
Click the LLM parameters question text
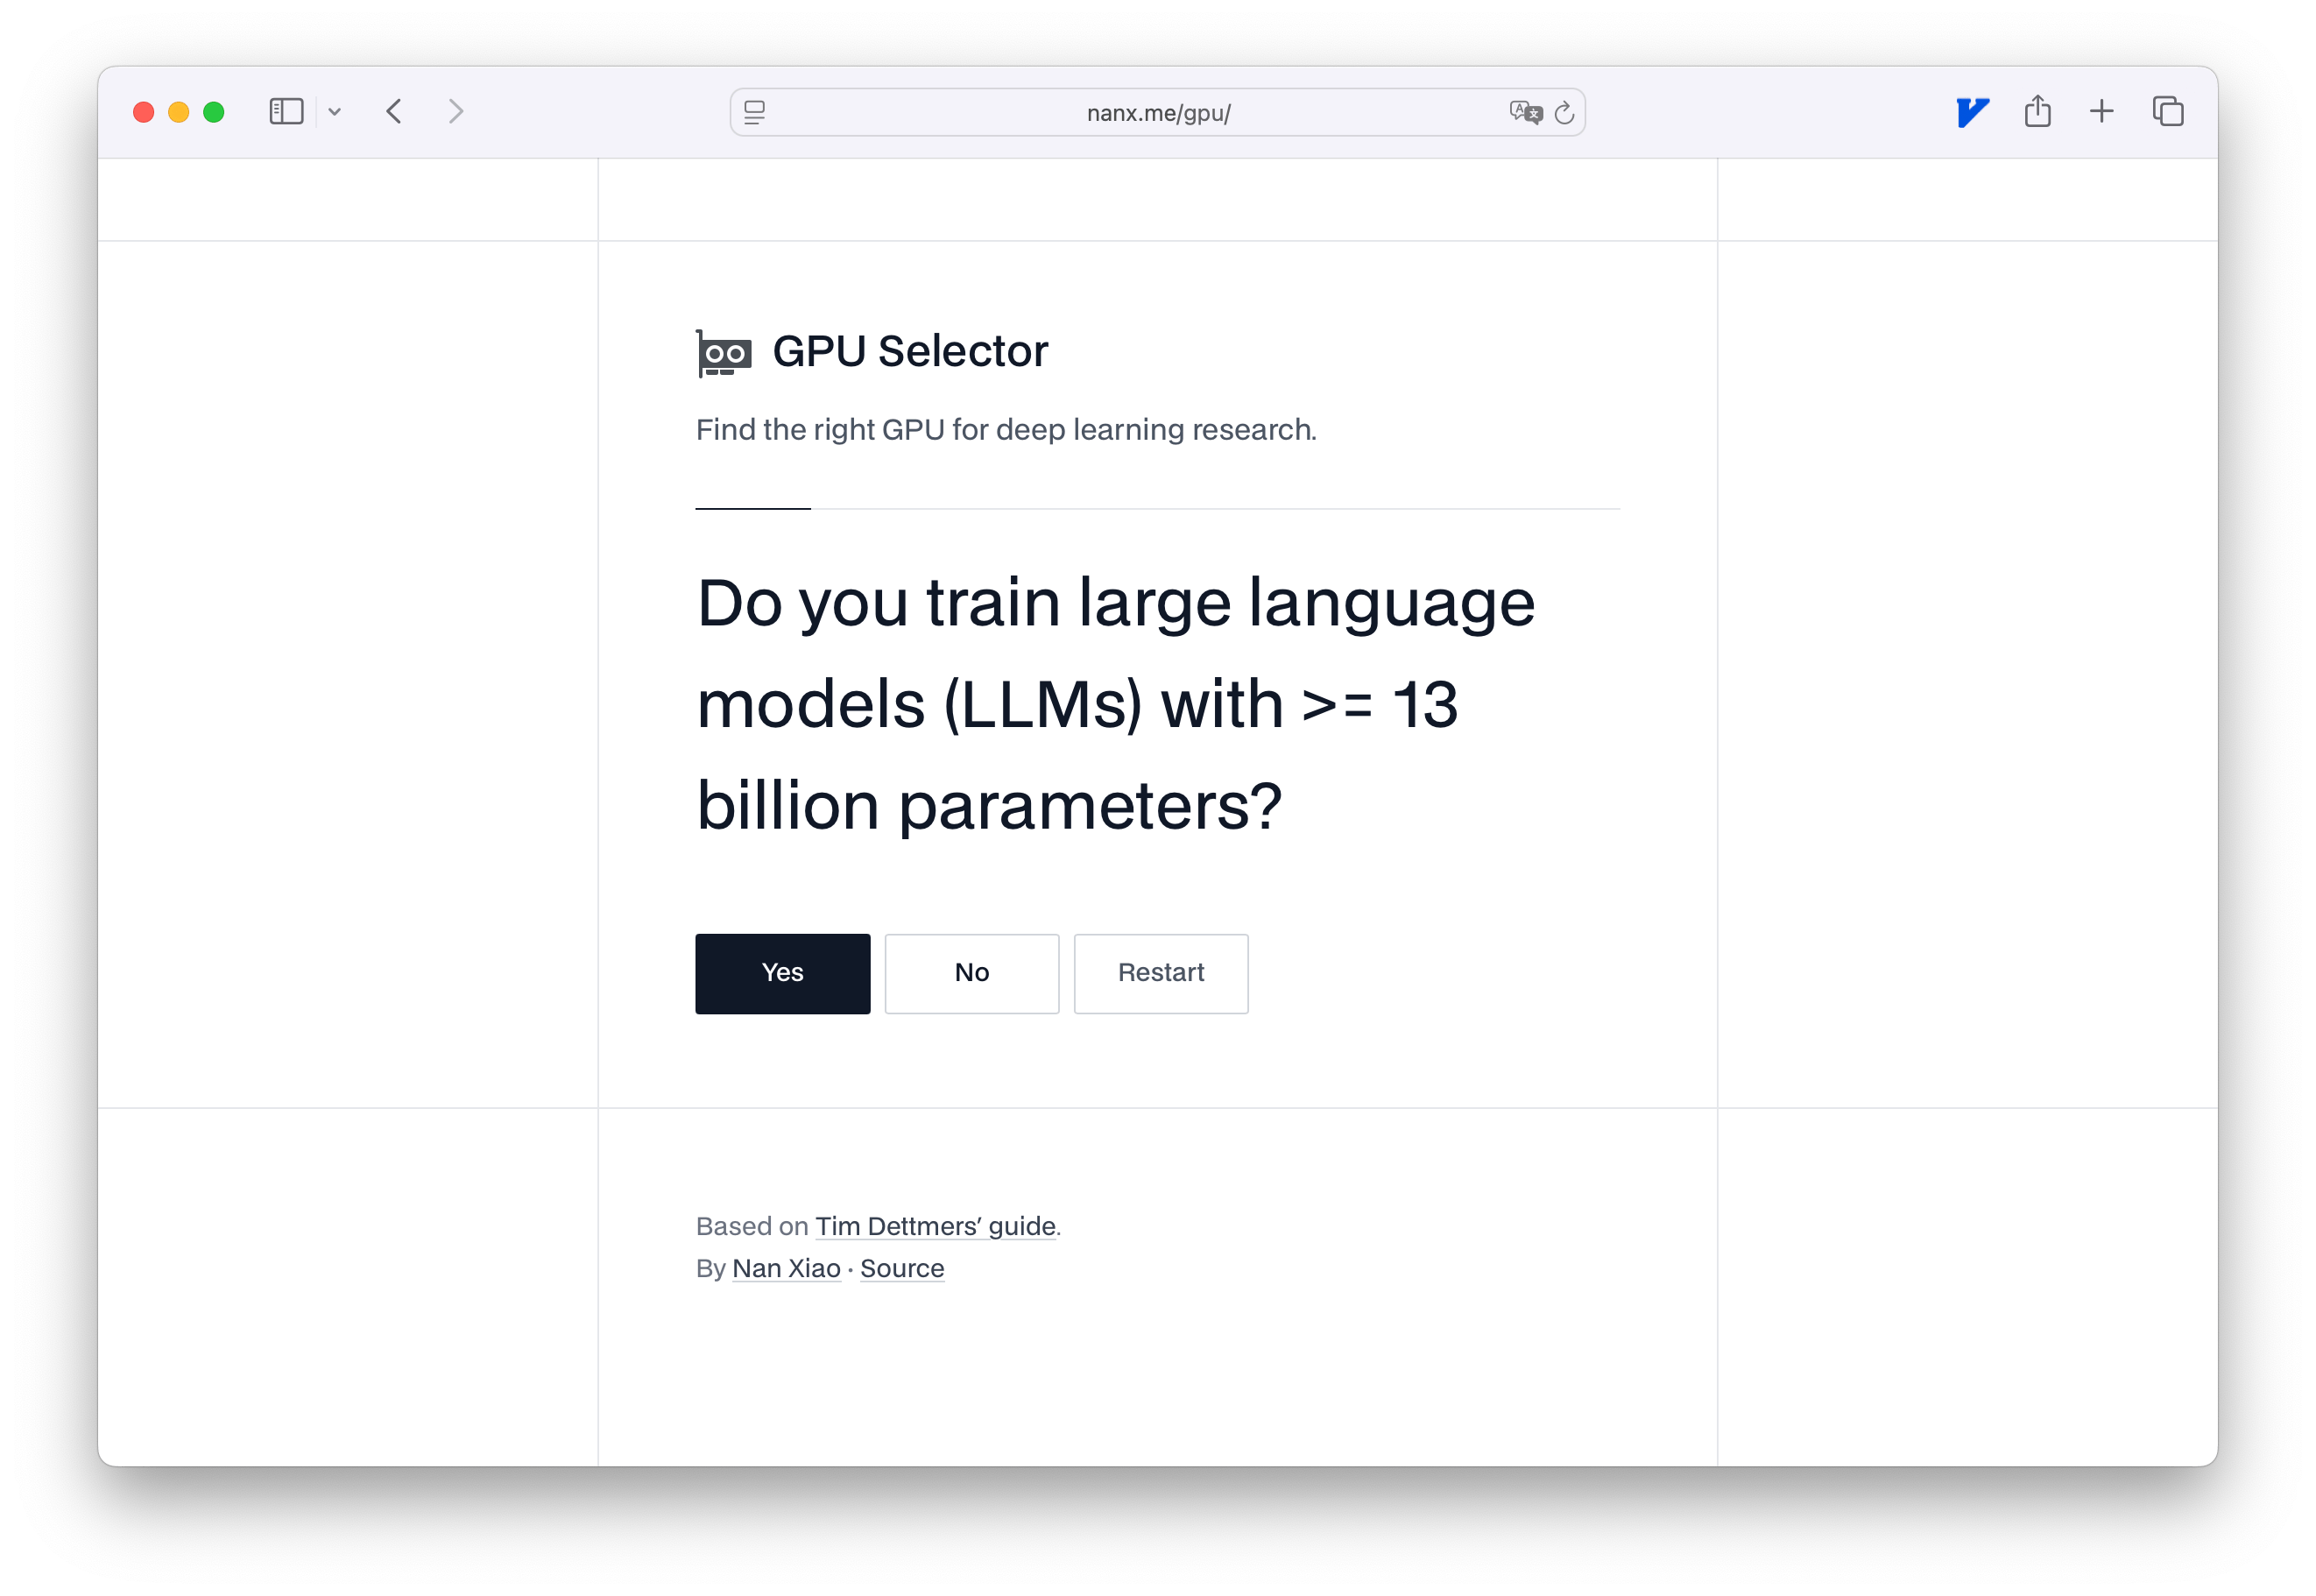(x=1115, y=704)
